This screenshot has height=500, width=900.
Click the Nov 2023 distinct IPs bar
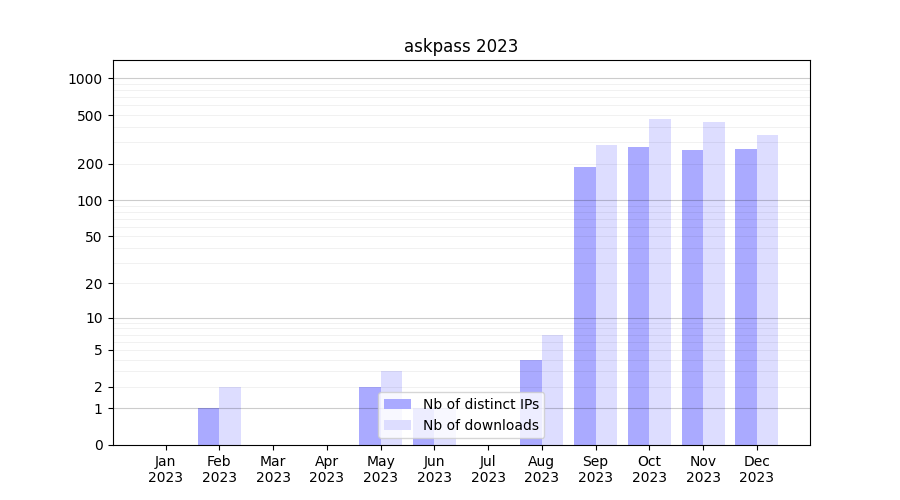(692, 297)
